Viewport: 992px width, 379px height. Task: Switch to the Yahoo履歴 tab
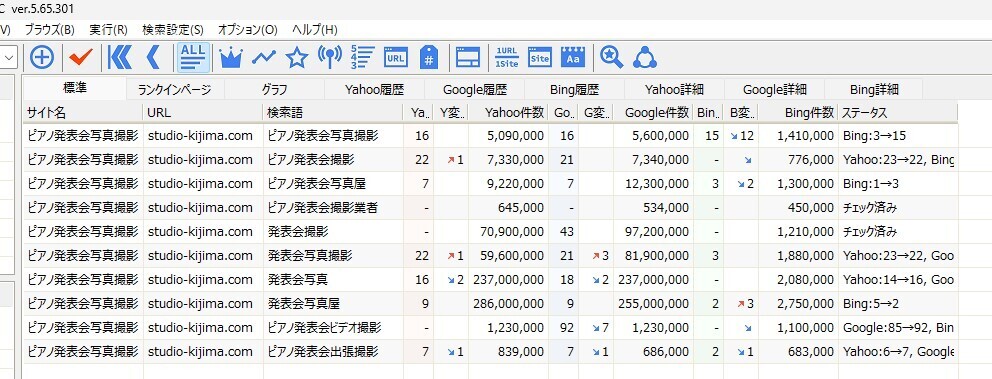(375, 90)
